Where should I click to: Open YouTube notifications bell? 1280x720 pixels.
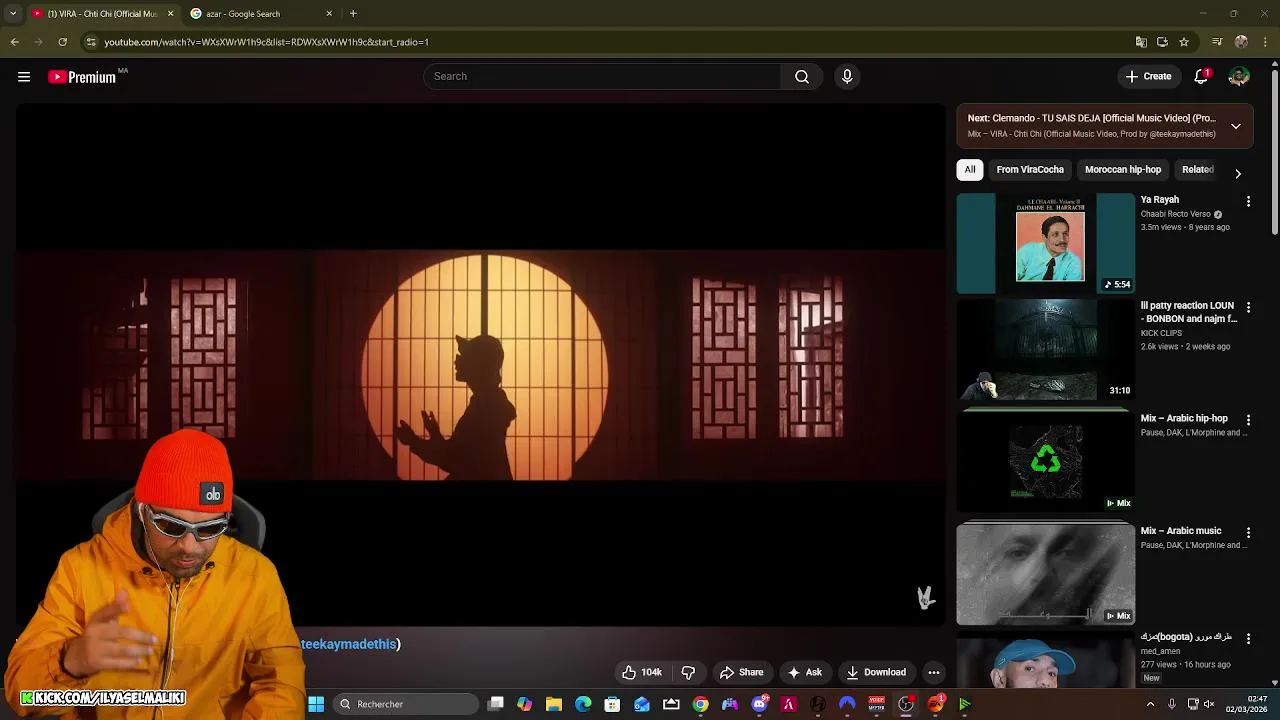(1201, 77)
